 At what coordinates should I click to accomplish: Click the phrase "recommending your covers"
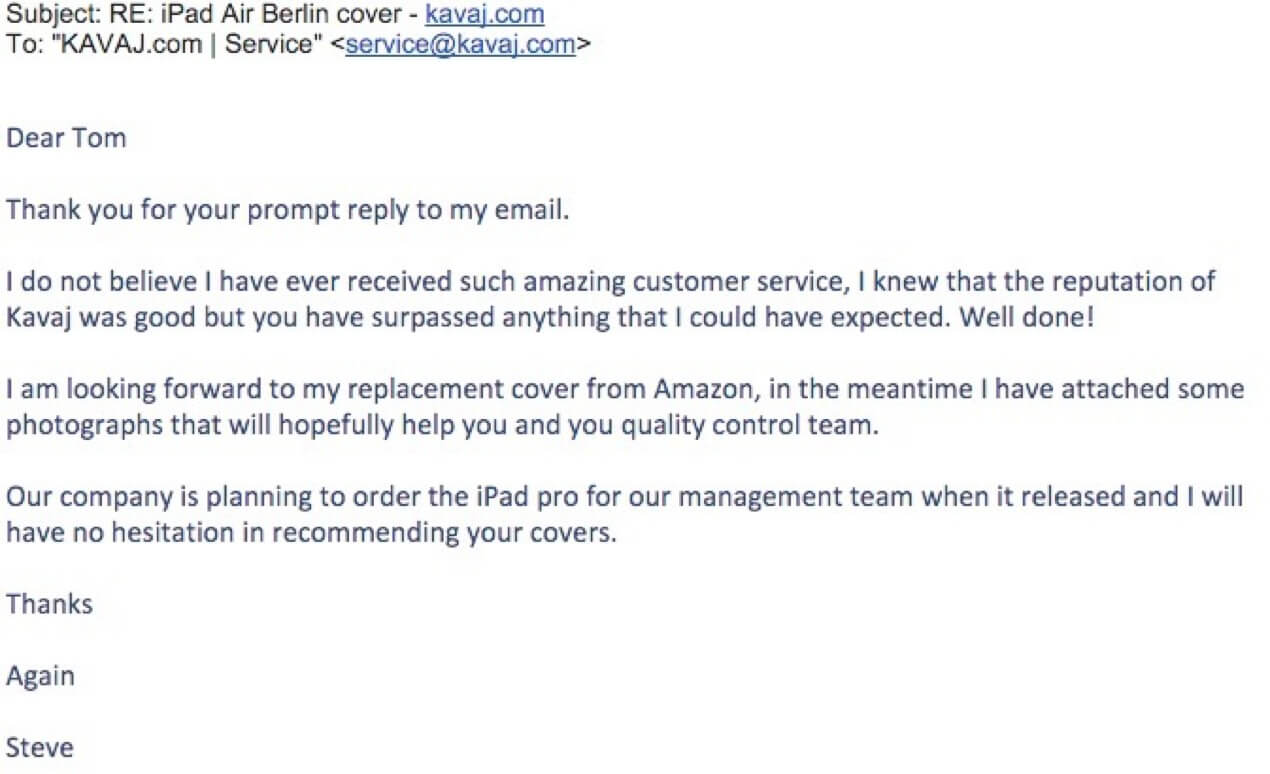coord(443,534)
